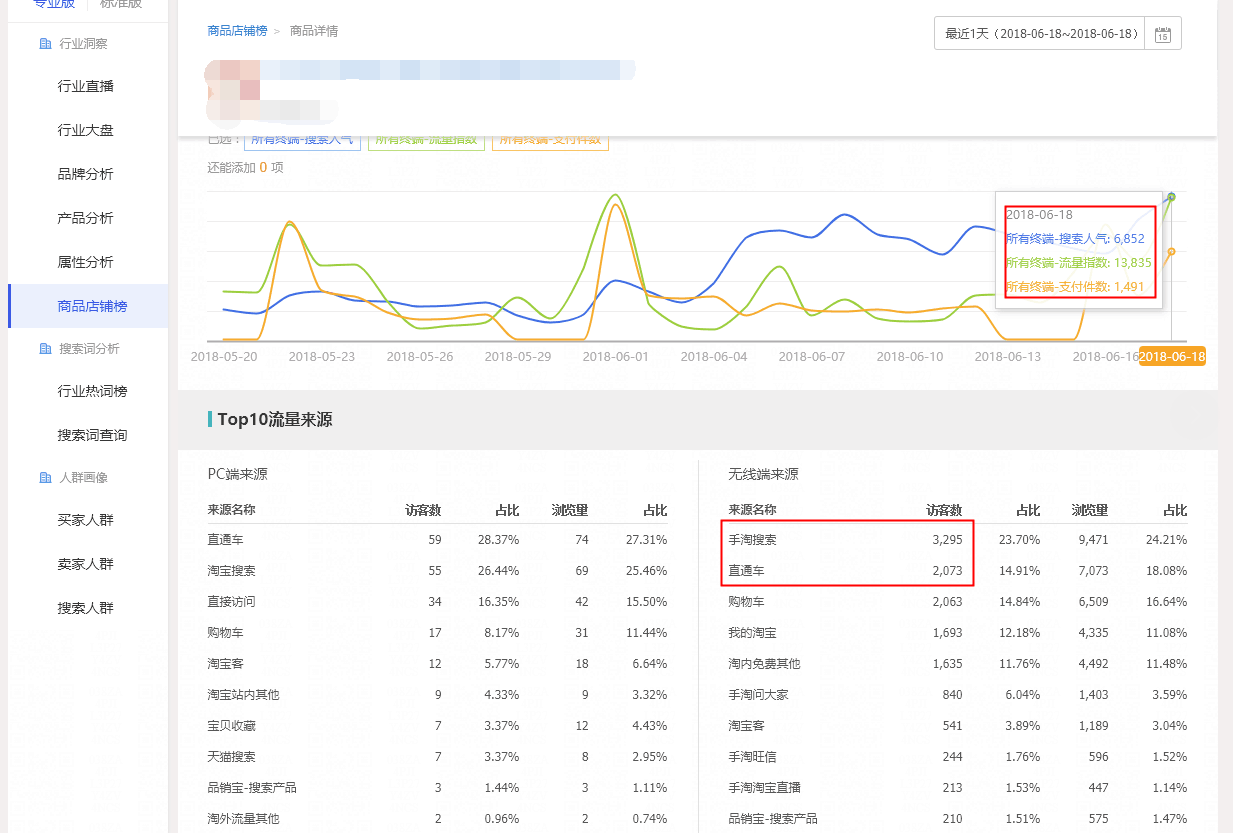Click the 行业洞察 section icon

point(45,44)
